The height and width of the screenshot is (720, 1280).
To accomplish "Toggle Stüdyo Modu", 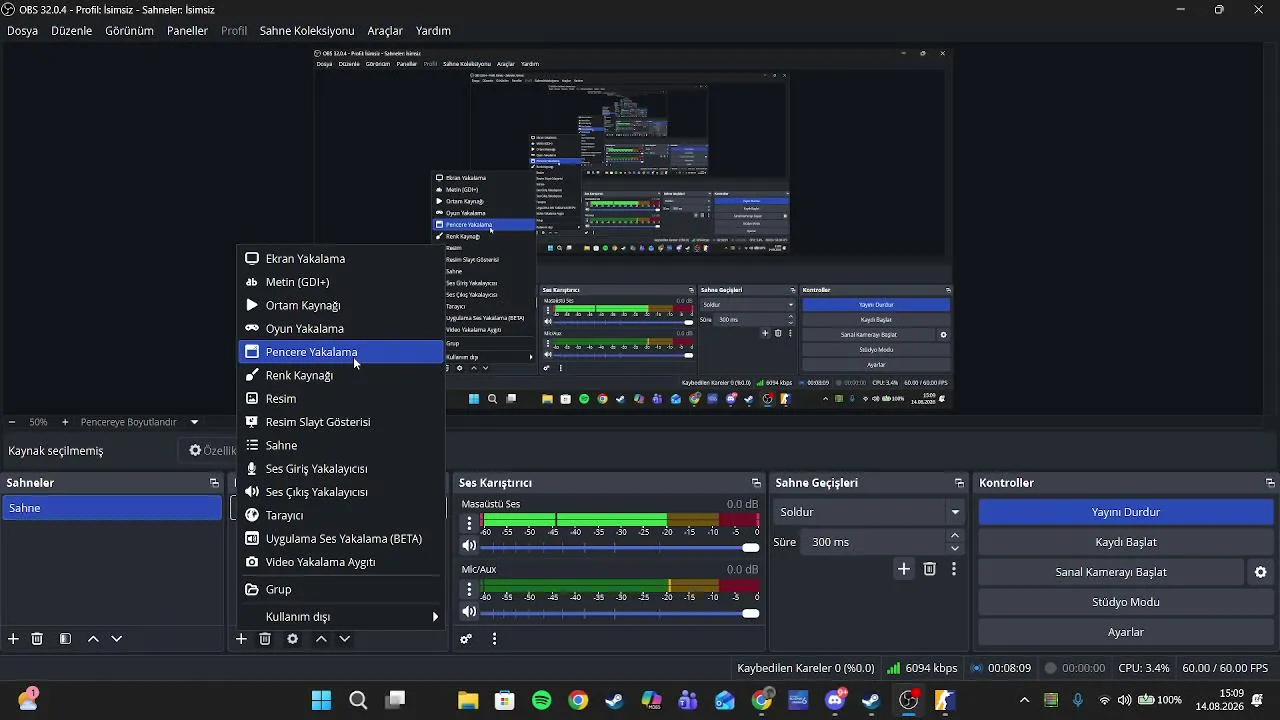I will (x=1126, y=602).
